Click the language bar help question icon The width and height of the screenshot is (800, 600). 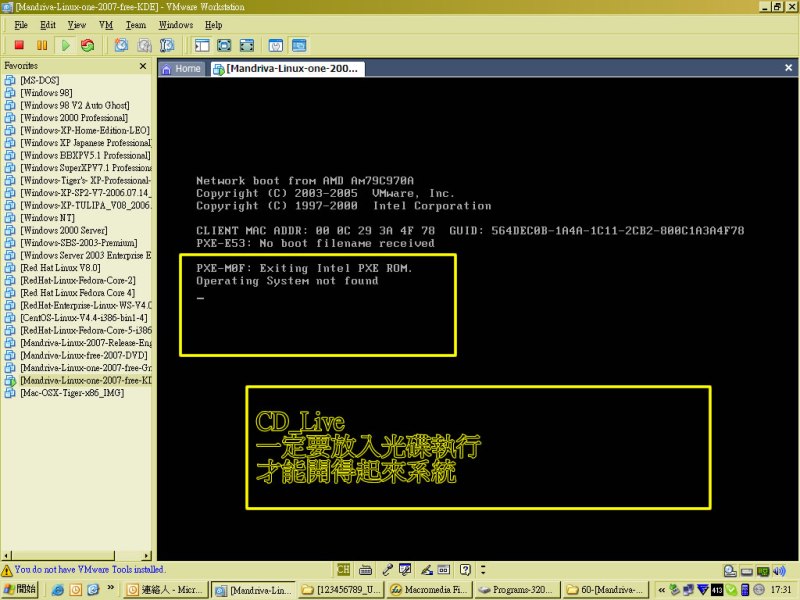pos(465,569)
